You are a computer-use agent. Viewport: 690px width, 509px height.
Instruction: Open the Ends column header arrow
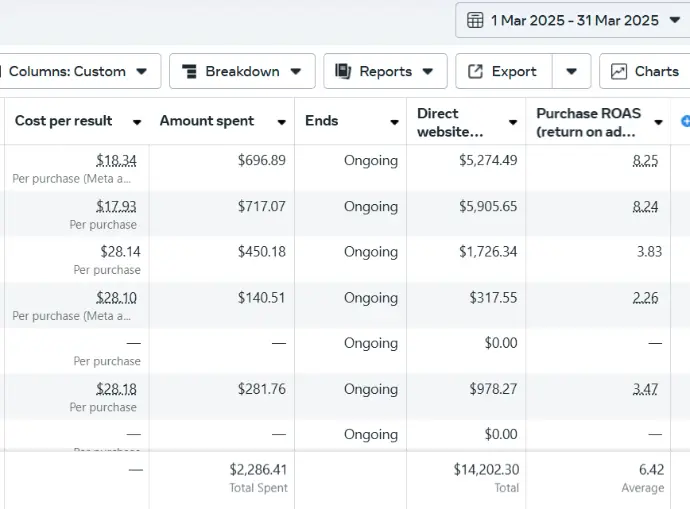(x=394, y=122)
